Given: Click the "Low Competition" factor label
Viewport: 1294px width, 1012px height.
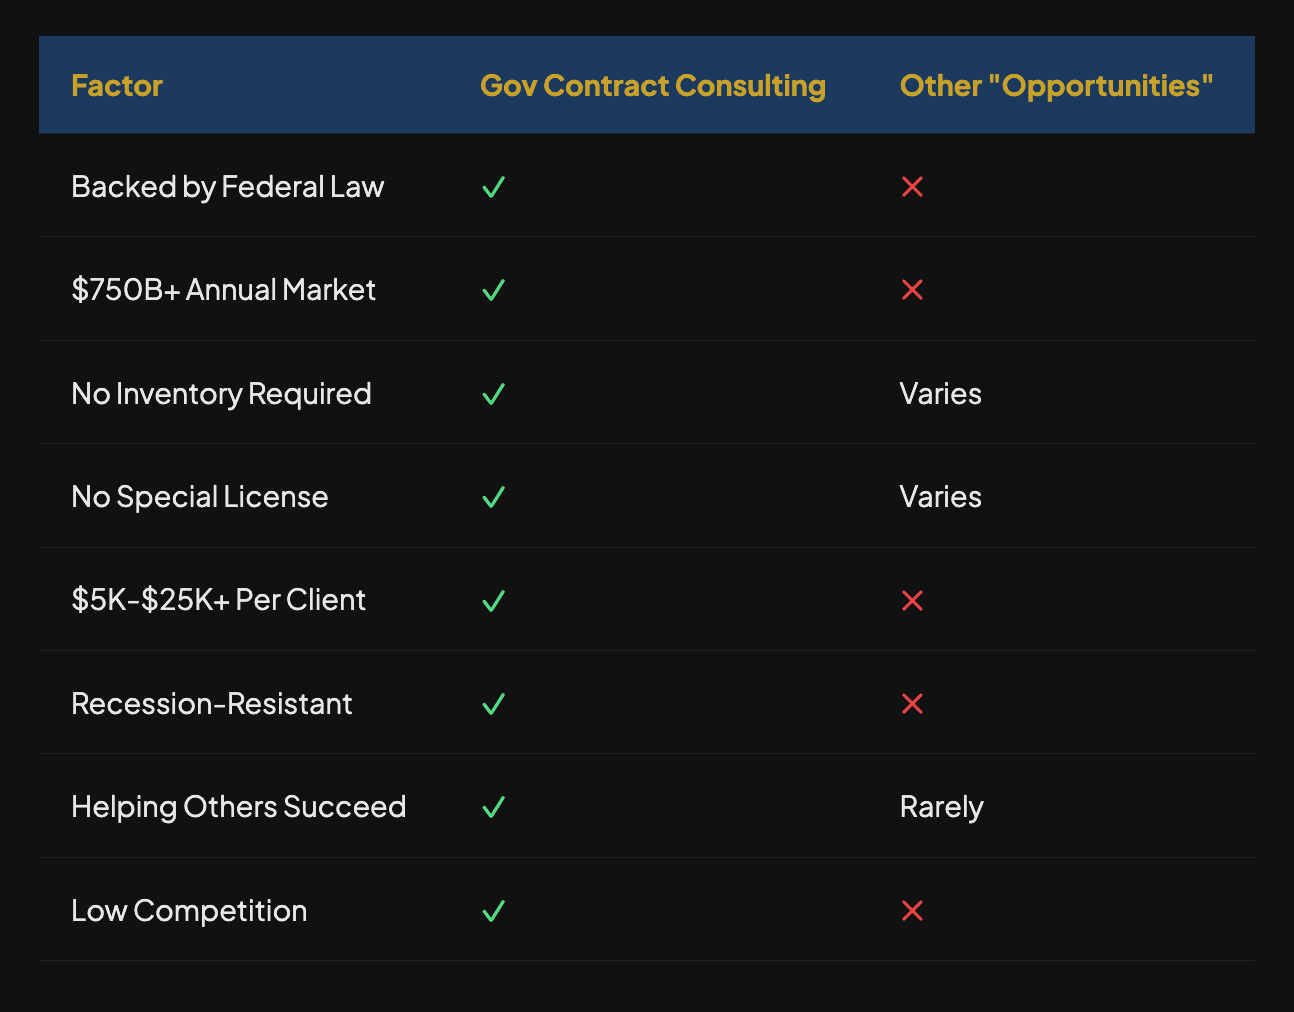Looking at the screenshot, I should tap(189, 911).
